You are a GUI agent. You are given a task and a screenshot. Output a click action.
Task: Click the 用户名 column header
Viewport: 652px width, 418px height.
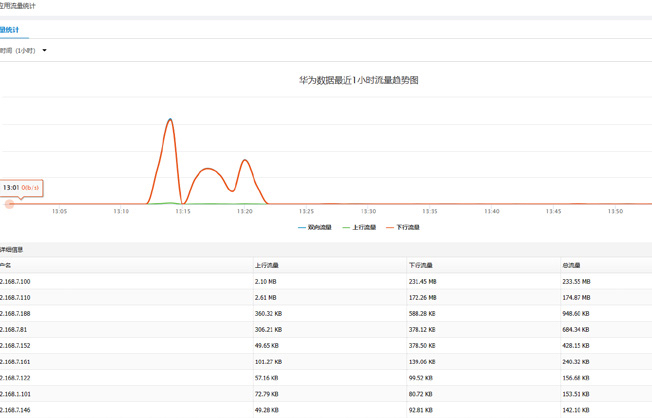click(6, 266)
